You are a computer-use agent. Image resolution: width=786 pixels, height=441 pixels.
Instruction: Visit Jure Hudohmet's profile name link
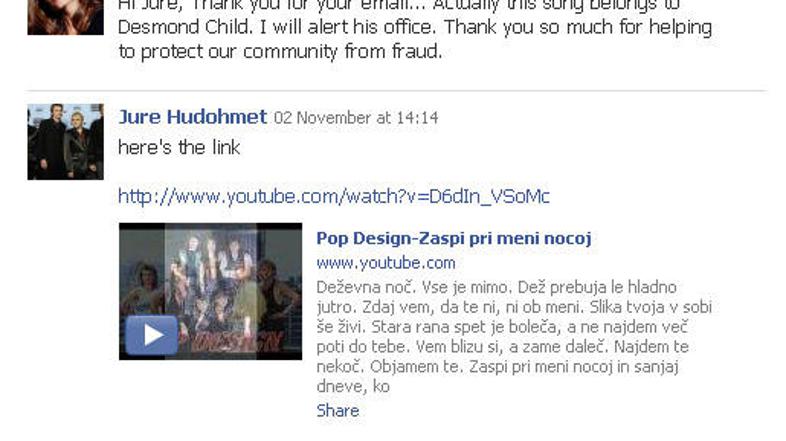click(192, 117)
